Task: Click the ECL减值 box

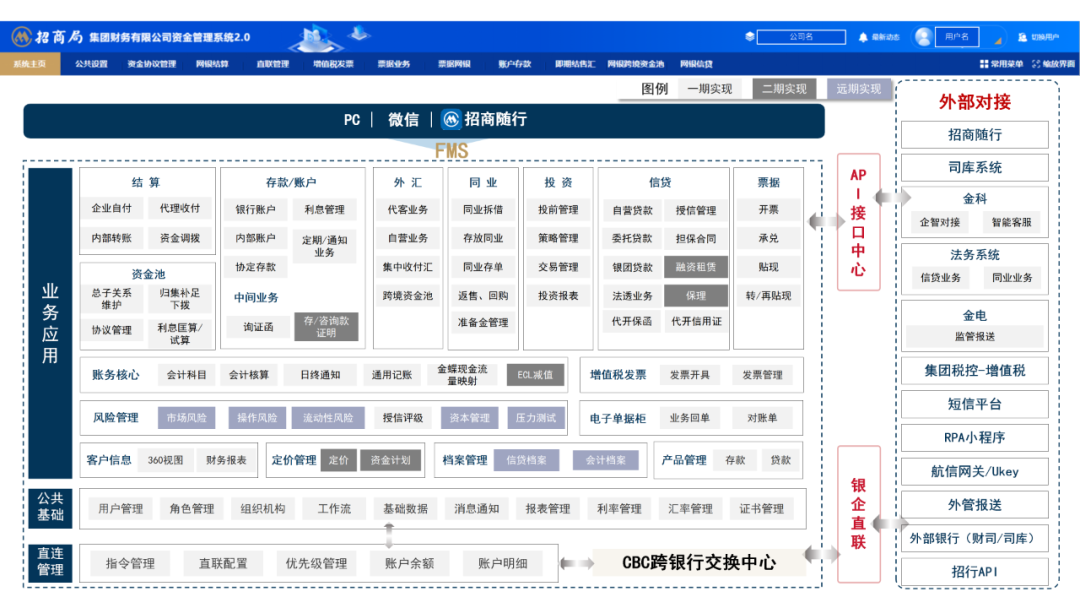Action: point(535,375)
